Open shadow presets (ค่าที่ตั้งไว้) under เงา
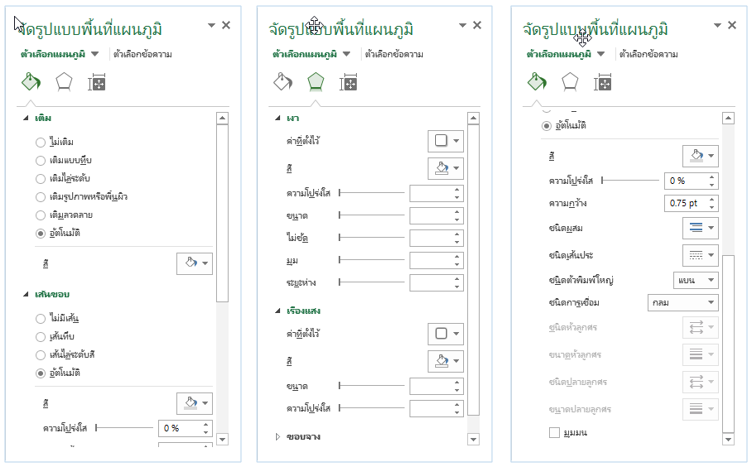 pyautogui.click(x=445, y=141)
